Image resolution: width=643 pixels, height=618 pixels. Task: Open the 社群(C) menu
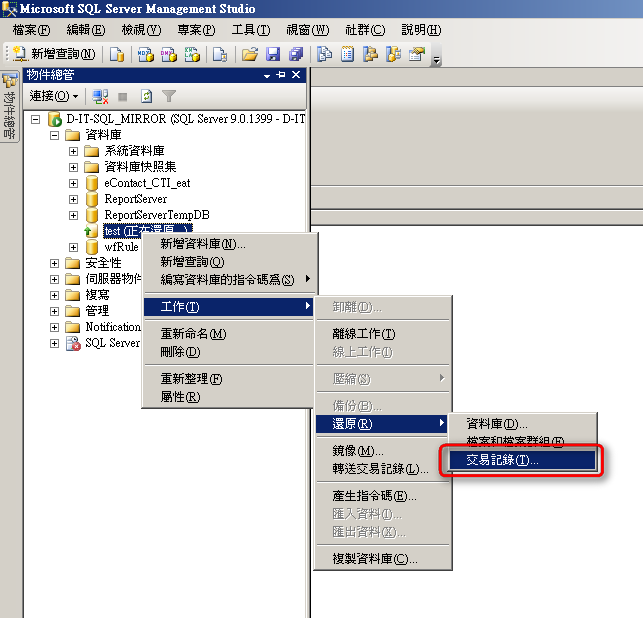click(365, 30)
